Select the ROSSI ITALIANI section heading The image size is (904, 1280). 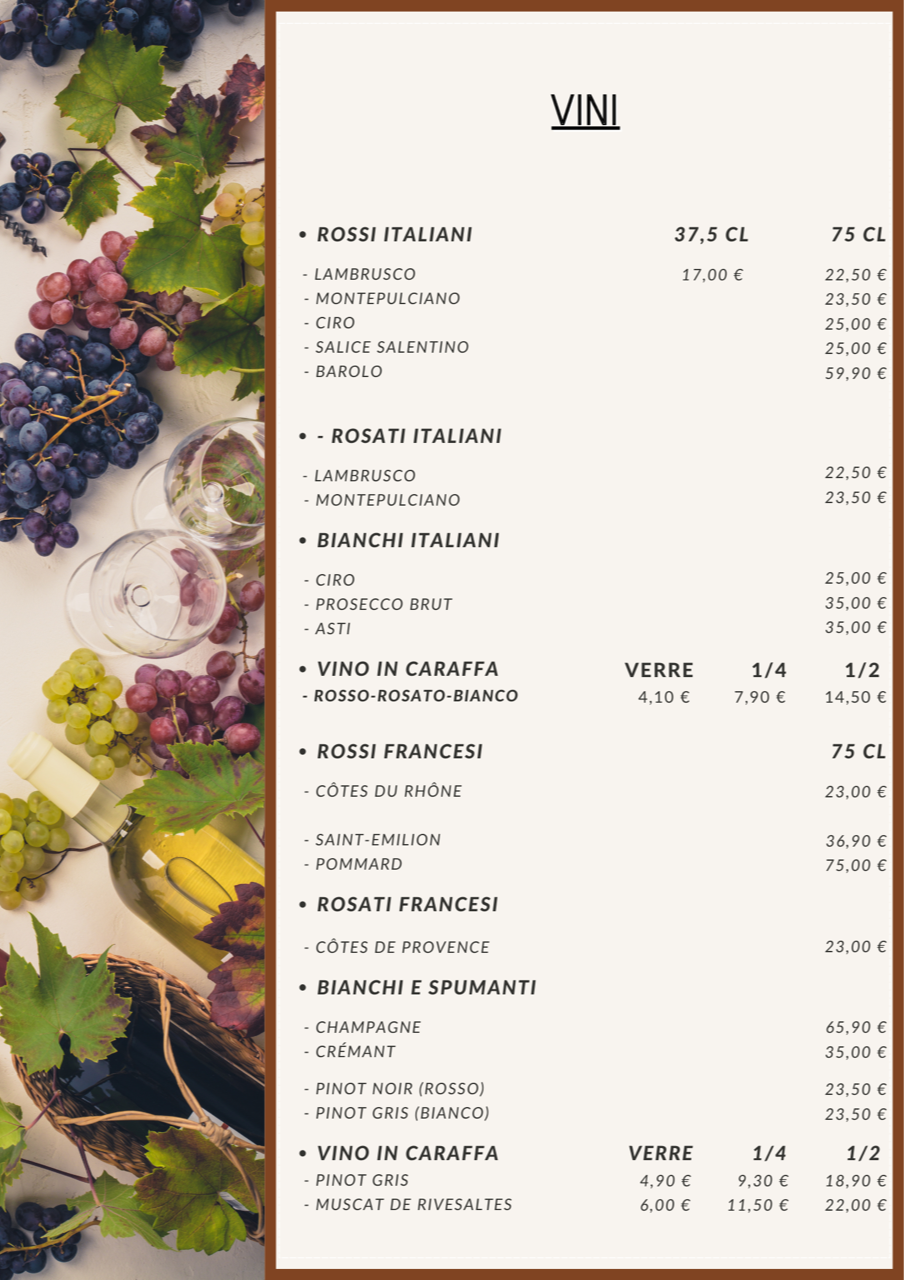394,234
